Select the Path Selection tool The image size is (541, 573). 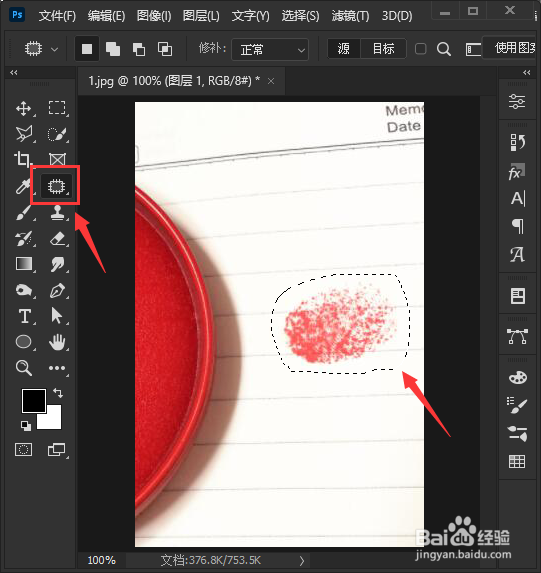tap(57, 316)
